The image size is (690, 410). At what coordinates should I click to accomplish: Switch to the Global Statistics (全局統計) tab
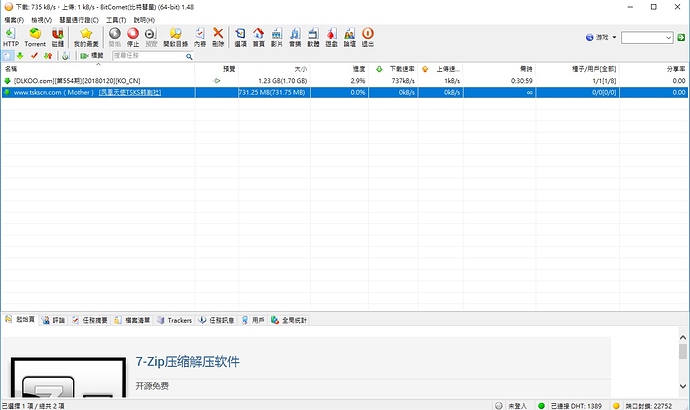pos(289,320)
